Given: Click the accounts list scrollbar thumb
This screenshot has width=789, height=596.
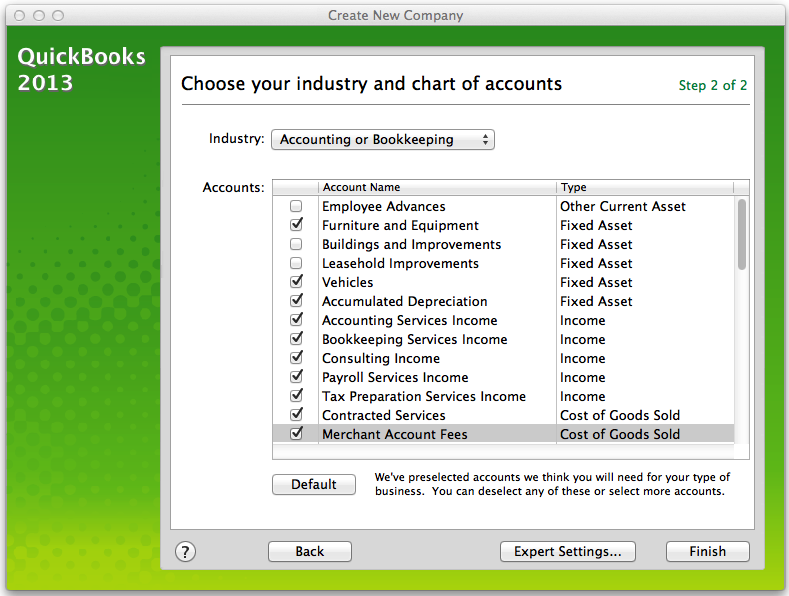Looking at the screenshot, I should [742, 235].
